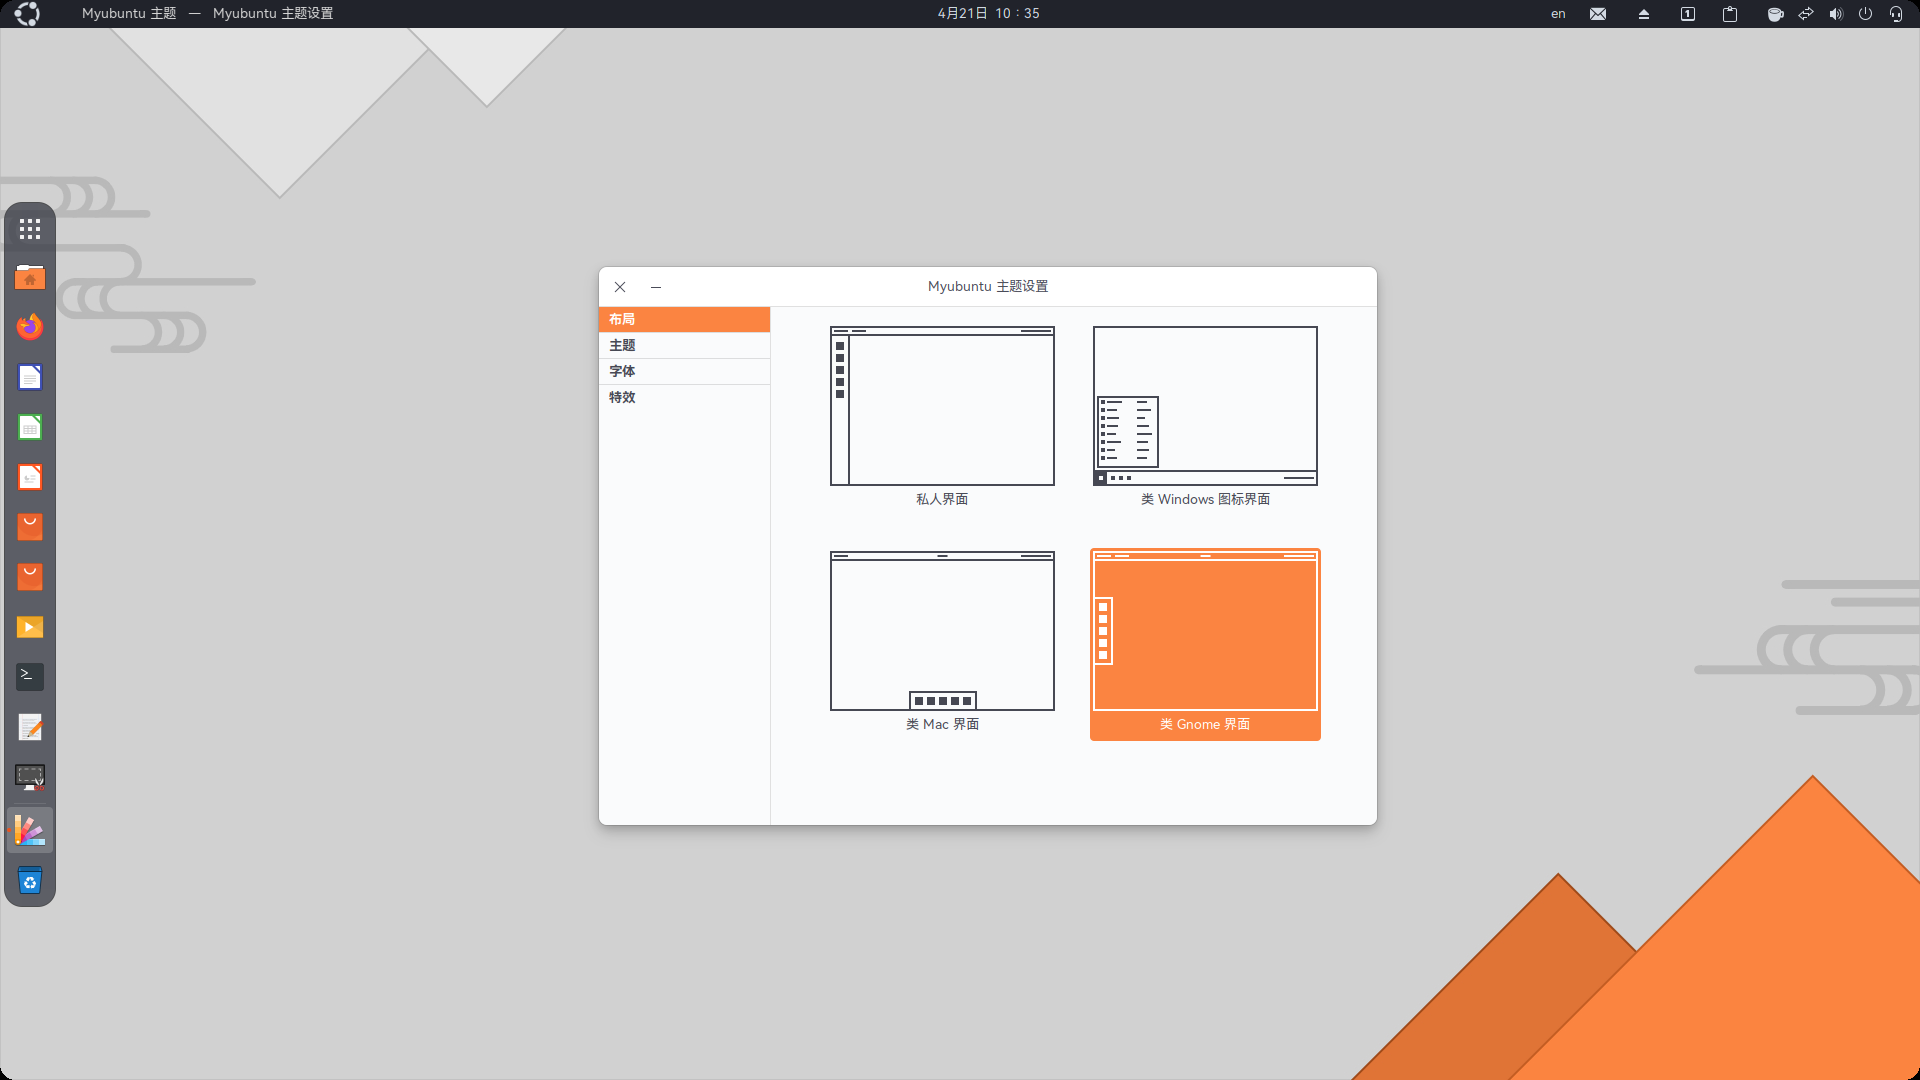
Task: Click the eject removable drive tray icon
Action: [x=1643, y=14]
